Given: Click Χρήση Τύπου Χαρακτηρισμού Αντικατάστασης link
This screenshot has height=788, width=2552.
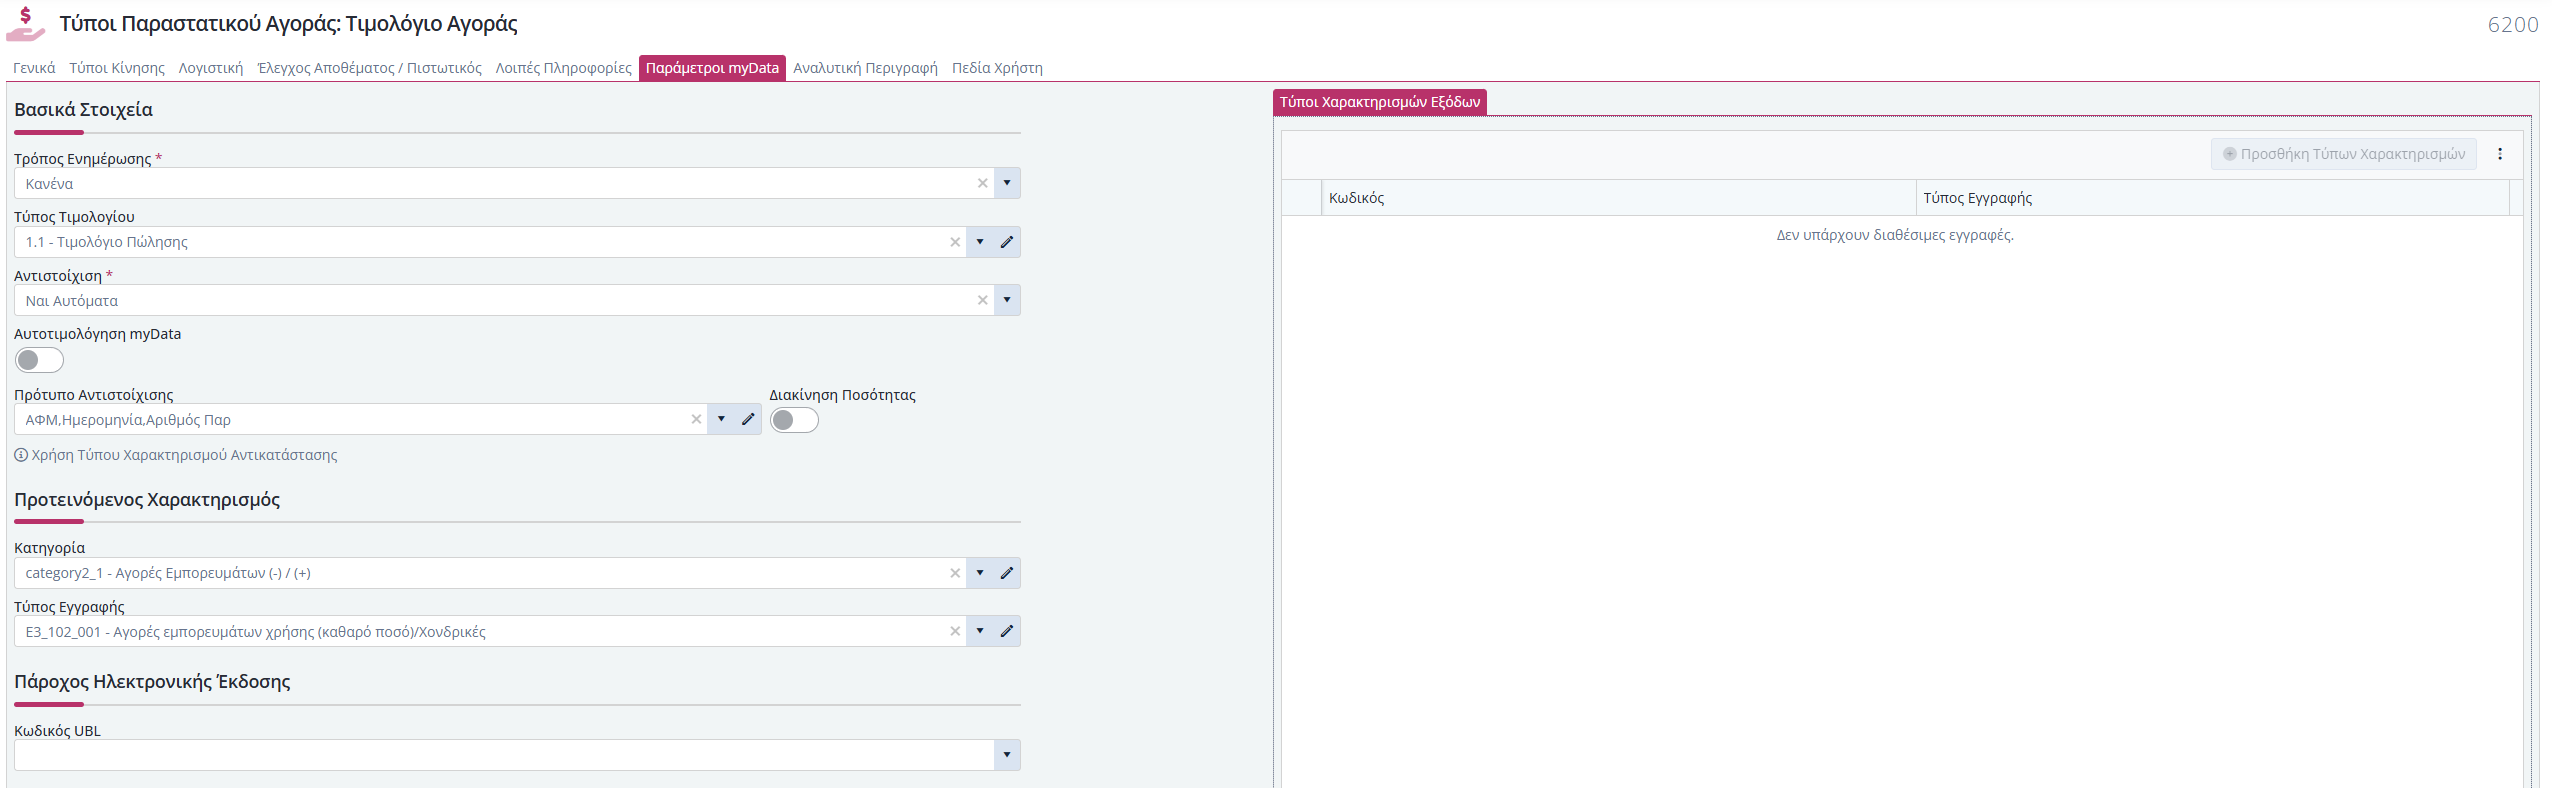Looking at the screenshot, I should (184, 455).
